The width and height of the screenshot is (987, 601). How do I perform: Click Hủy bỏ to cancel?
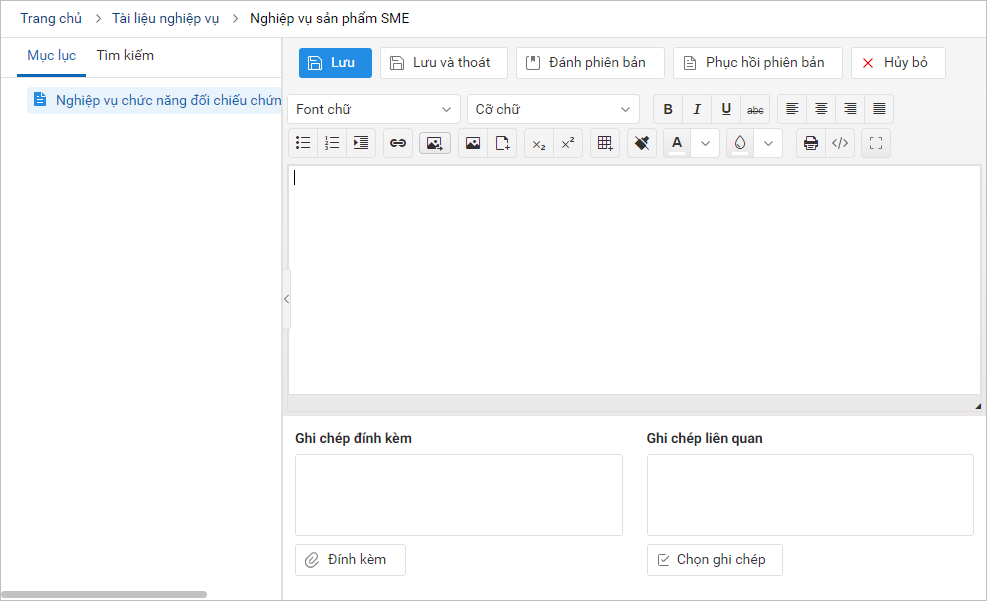point(898,63)
